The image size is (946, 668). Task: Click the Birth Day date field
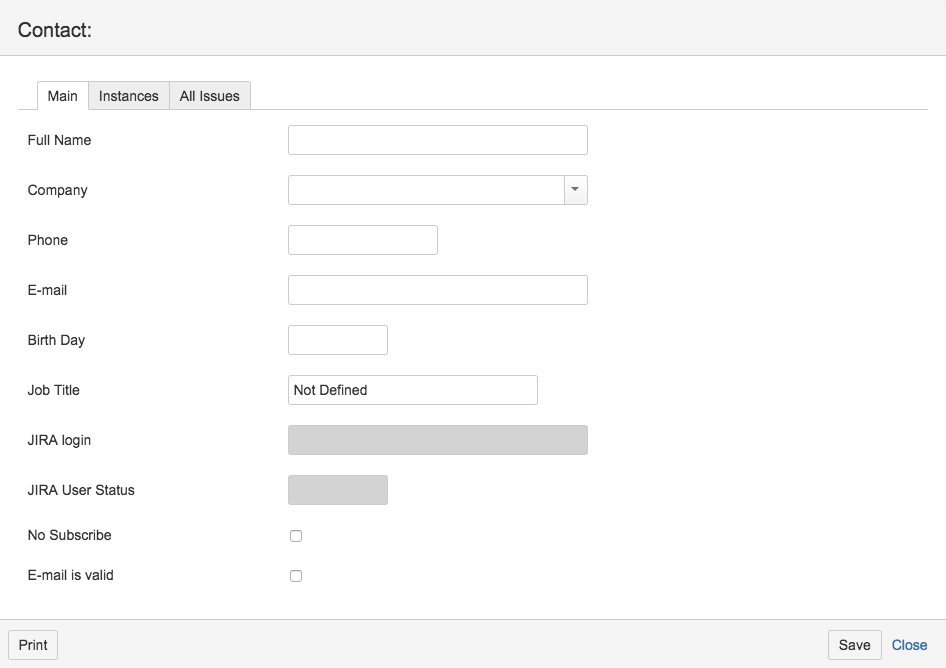tap(337, 340)
